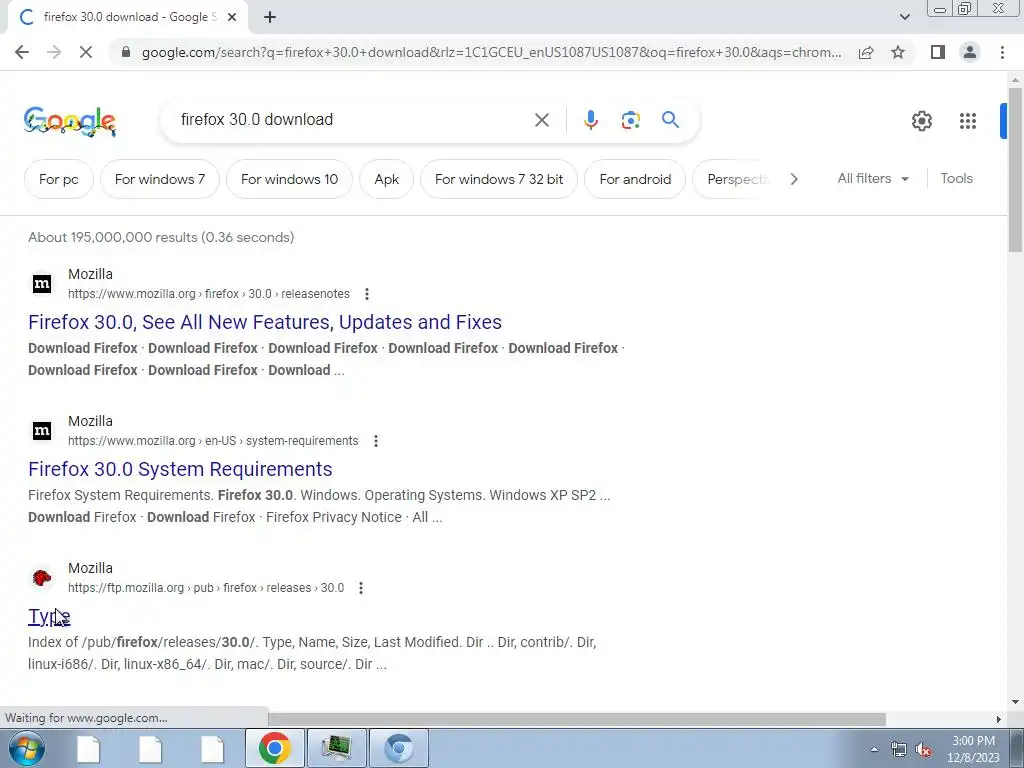This screenshot has height=768, width=1024.
Task: Open options for system-requirements result
Action: 376,441
